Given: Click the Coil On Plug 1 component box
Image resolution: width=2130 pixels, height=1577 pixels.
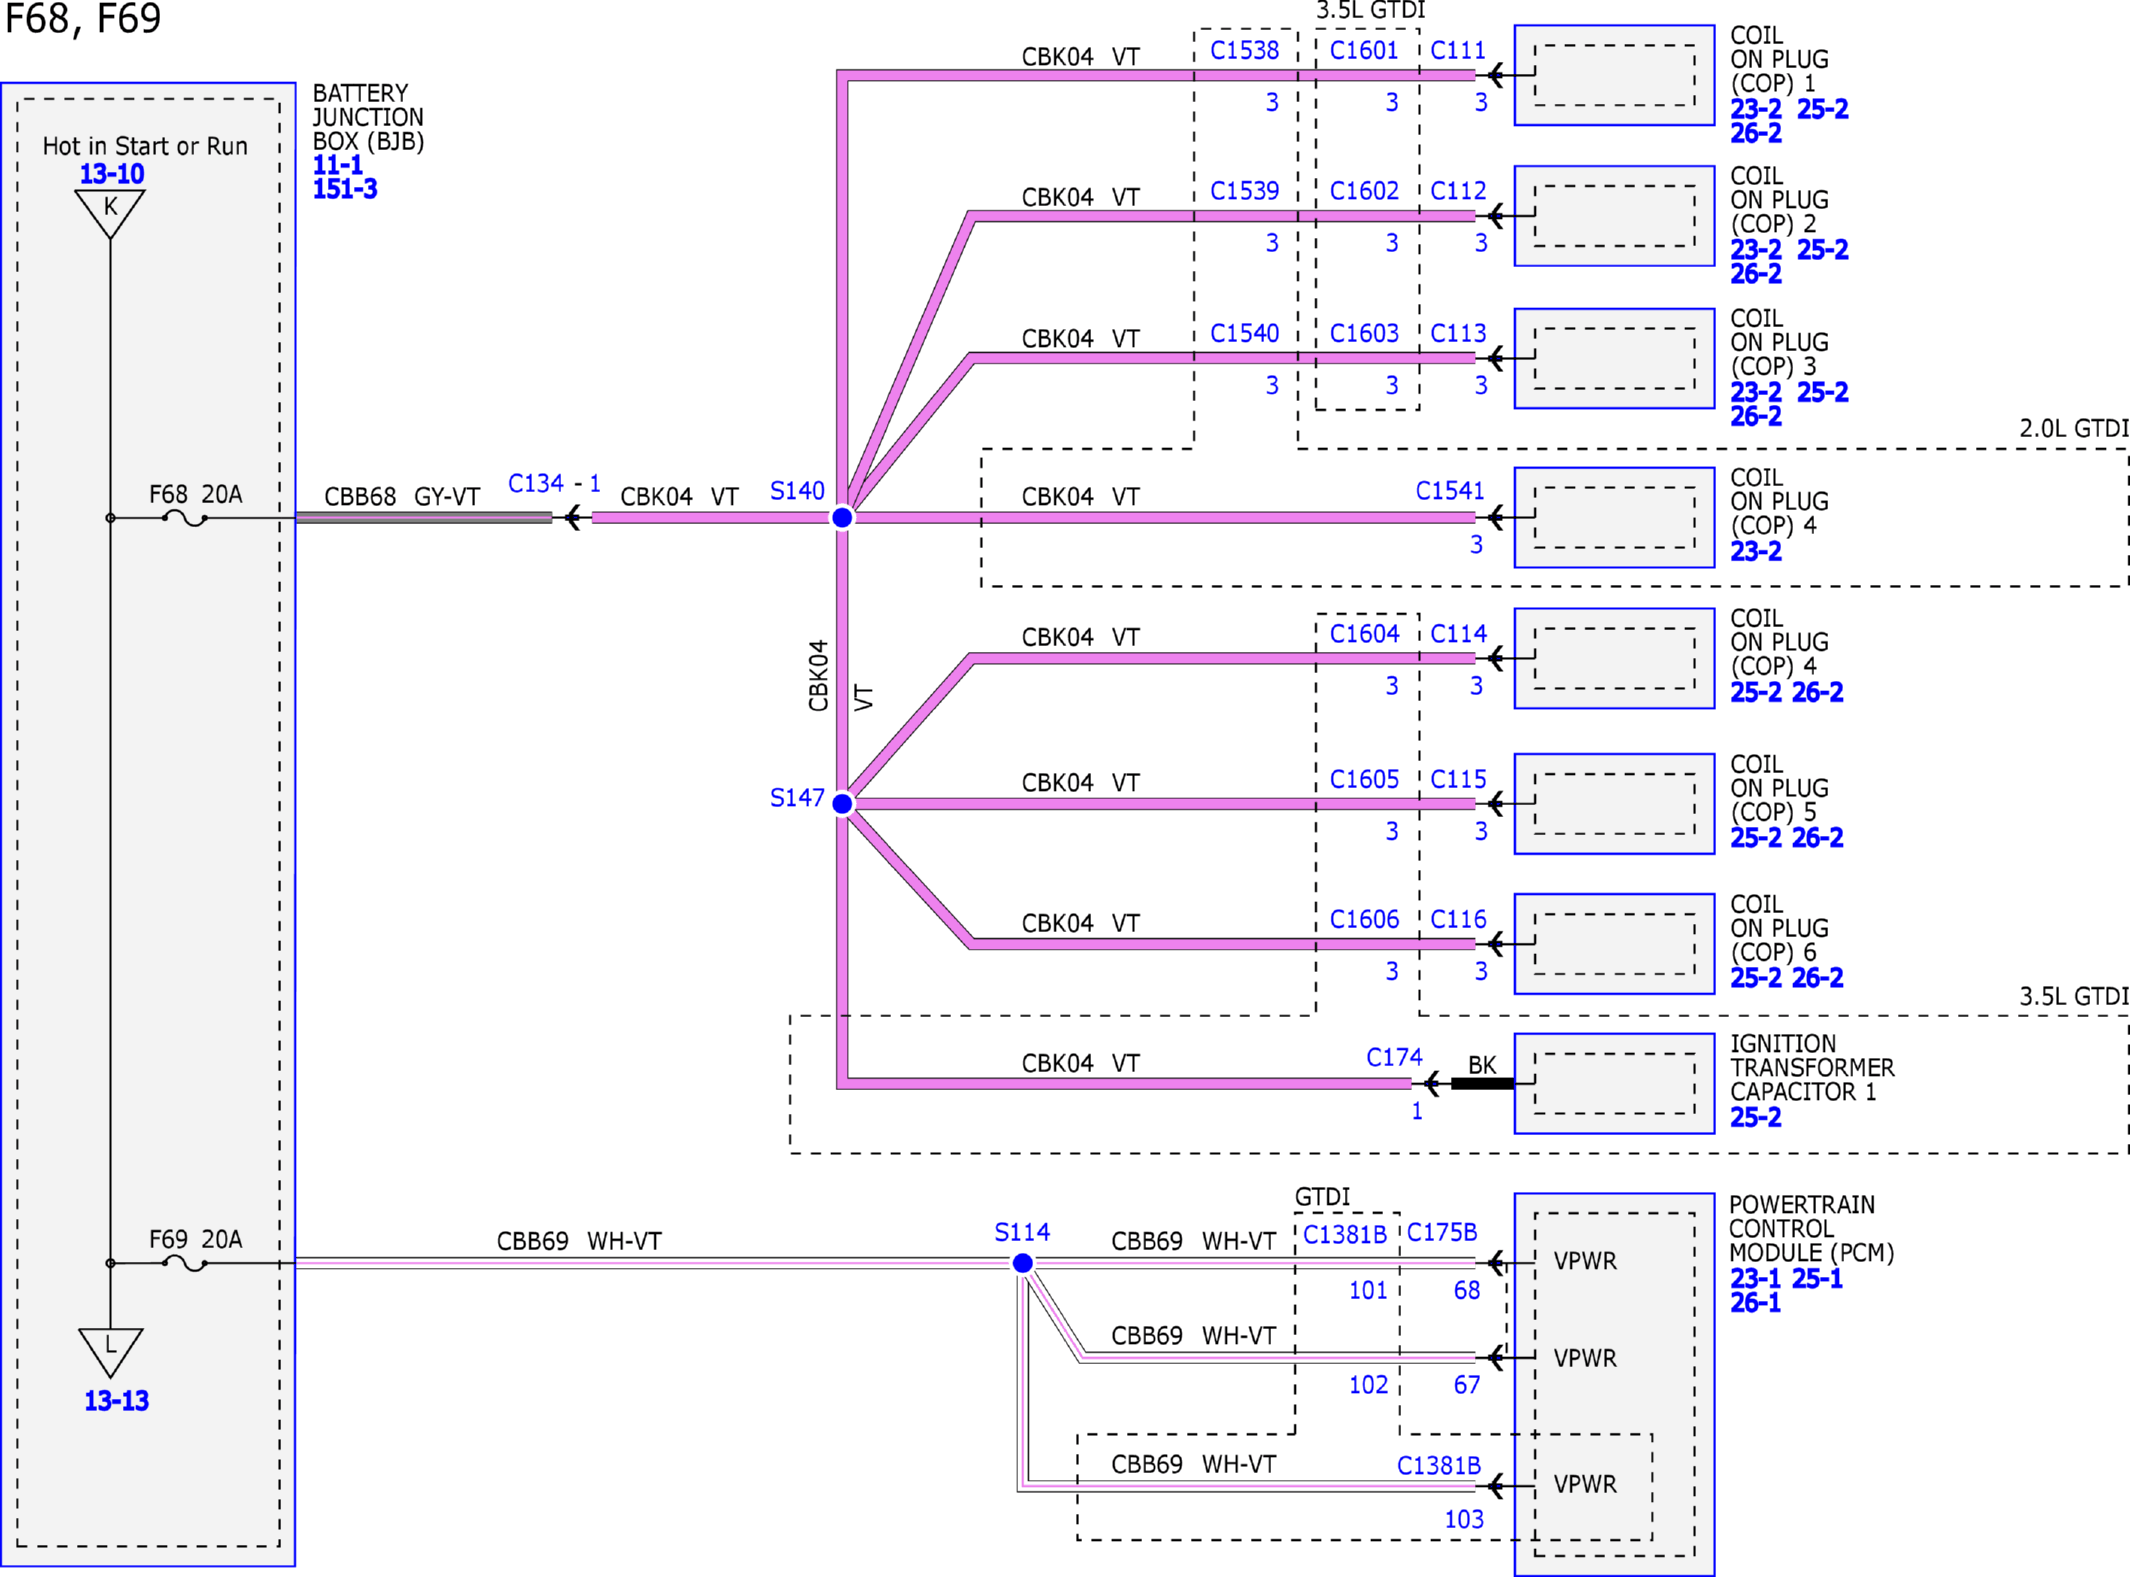Looking at the screenshot, I should (1614, 75).
